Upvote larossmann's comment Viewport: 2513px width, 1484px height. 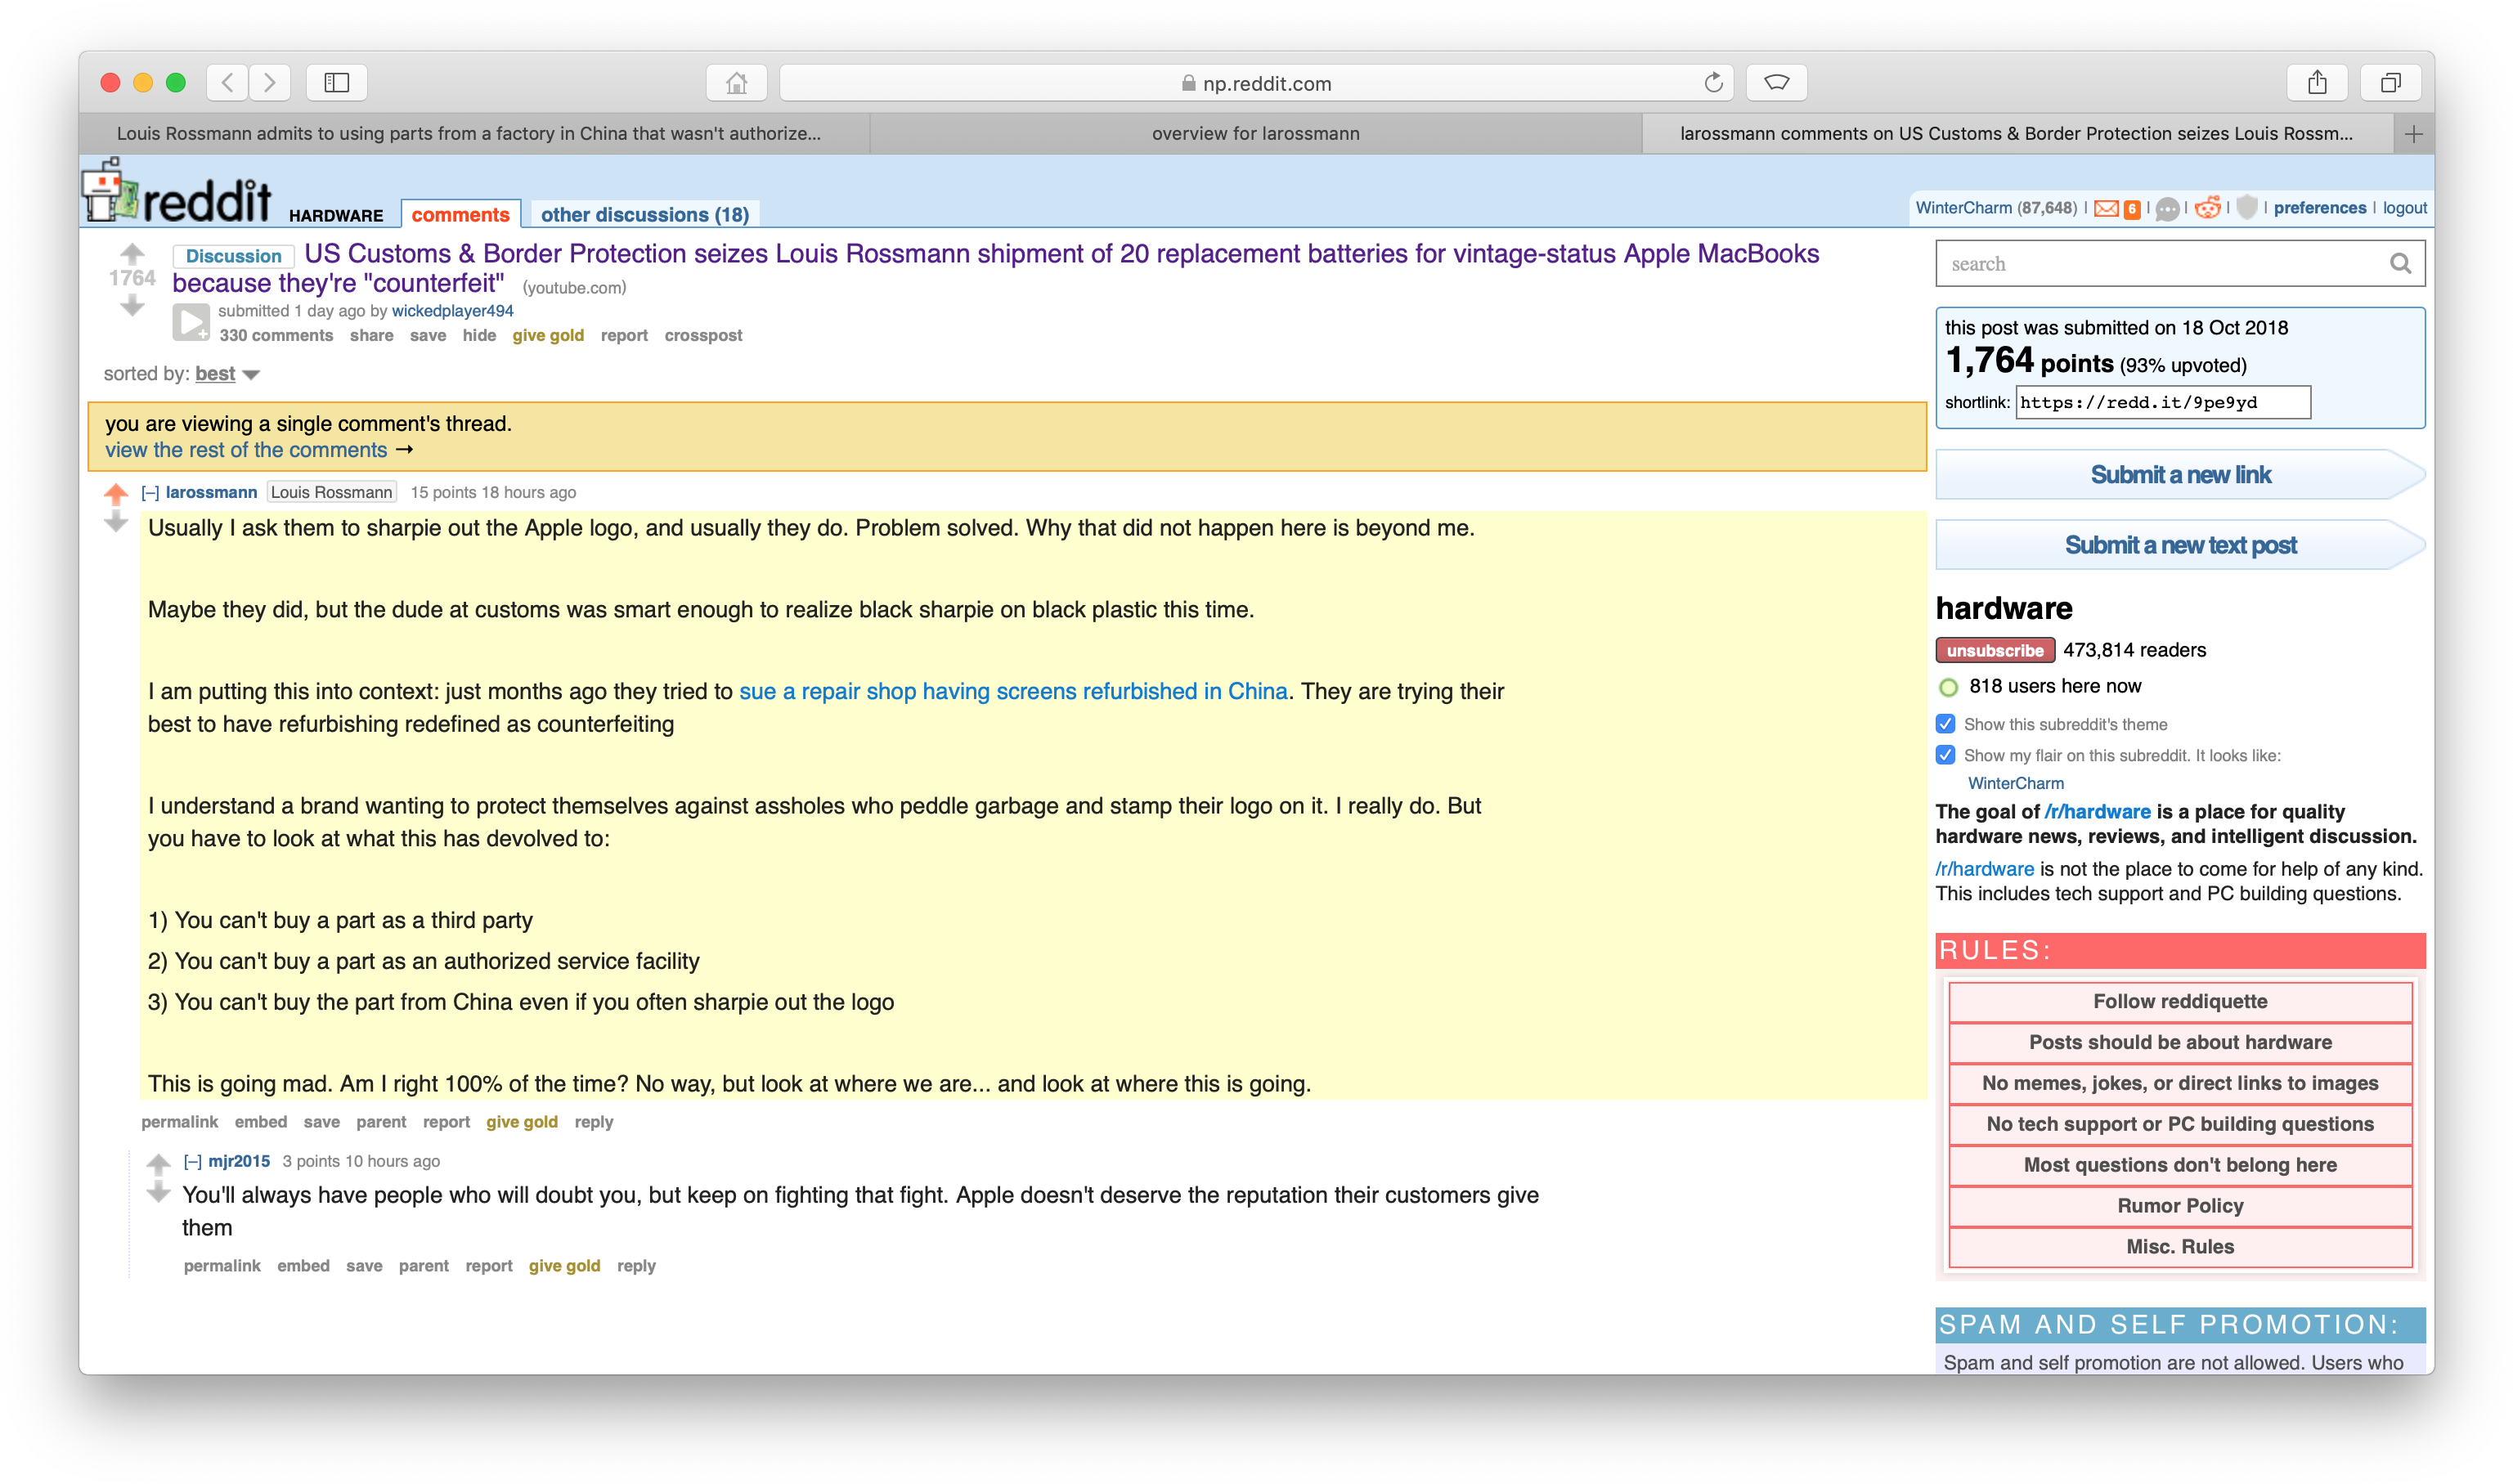(116, 494)
